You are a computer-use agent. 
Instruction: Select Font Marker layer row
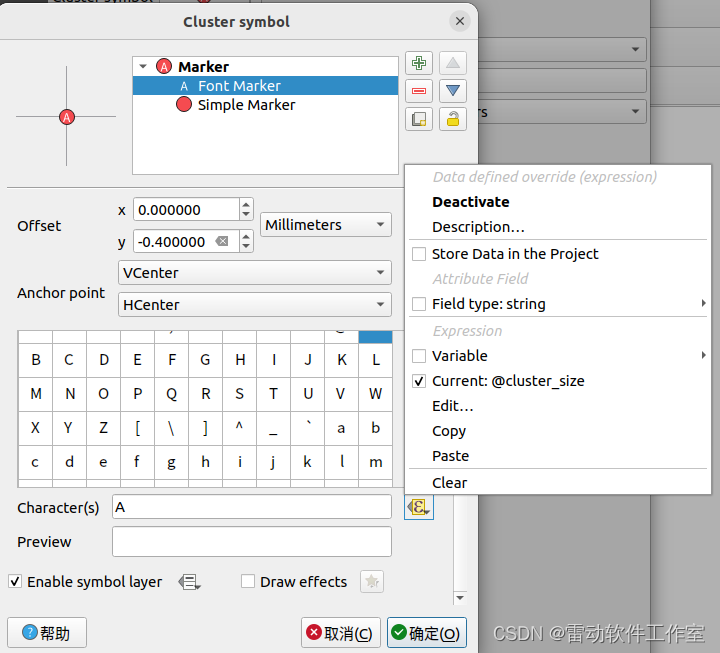point(265,86)
